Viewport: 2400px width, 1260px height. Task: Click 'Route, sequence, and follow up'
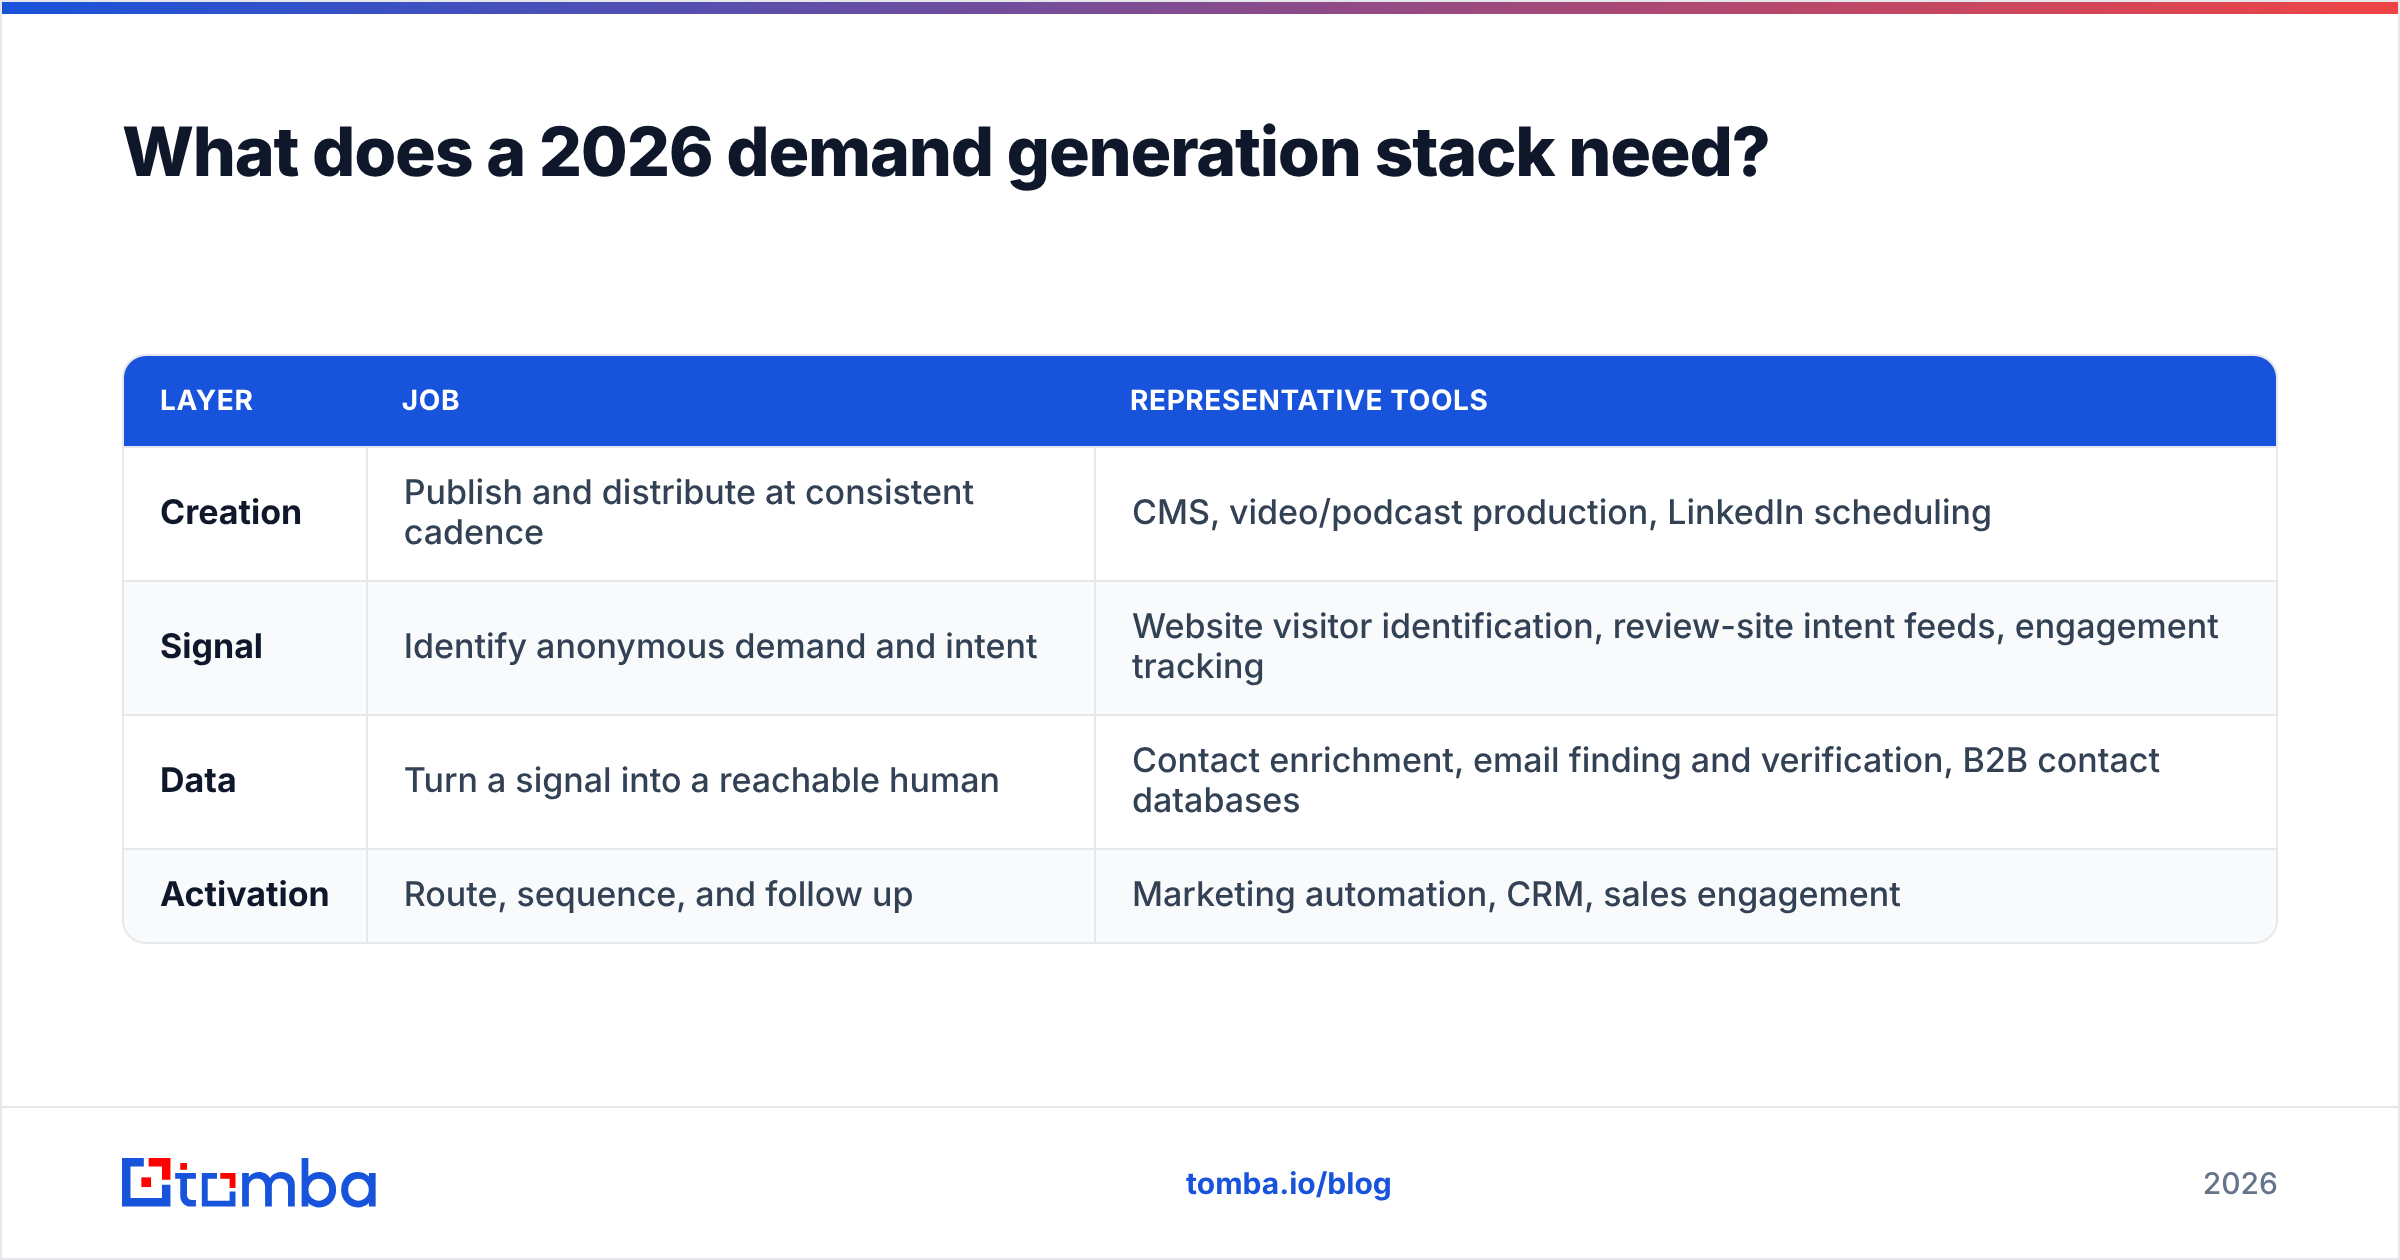(x=658, y=895)
